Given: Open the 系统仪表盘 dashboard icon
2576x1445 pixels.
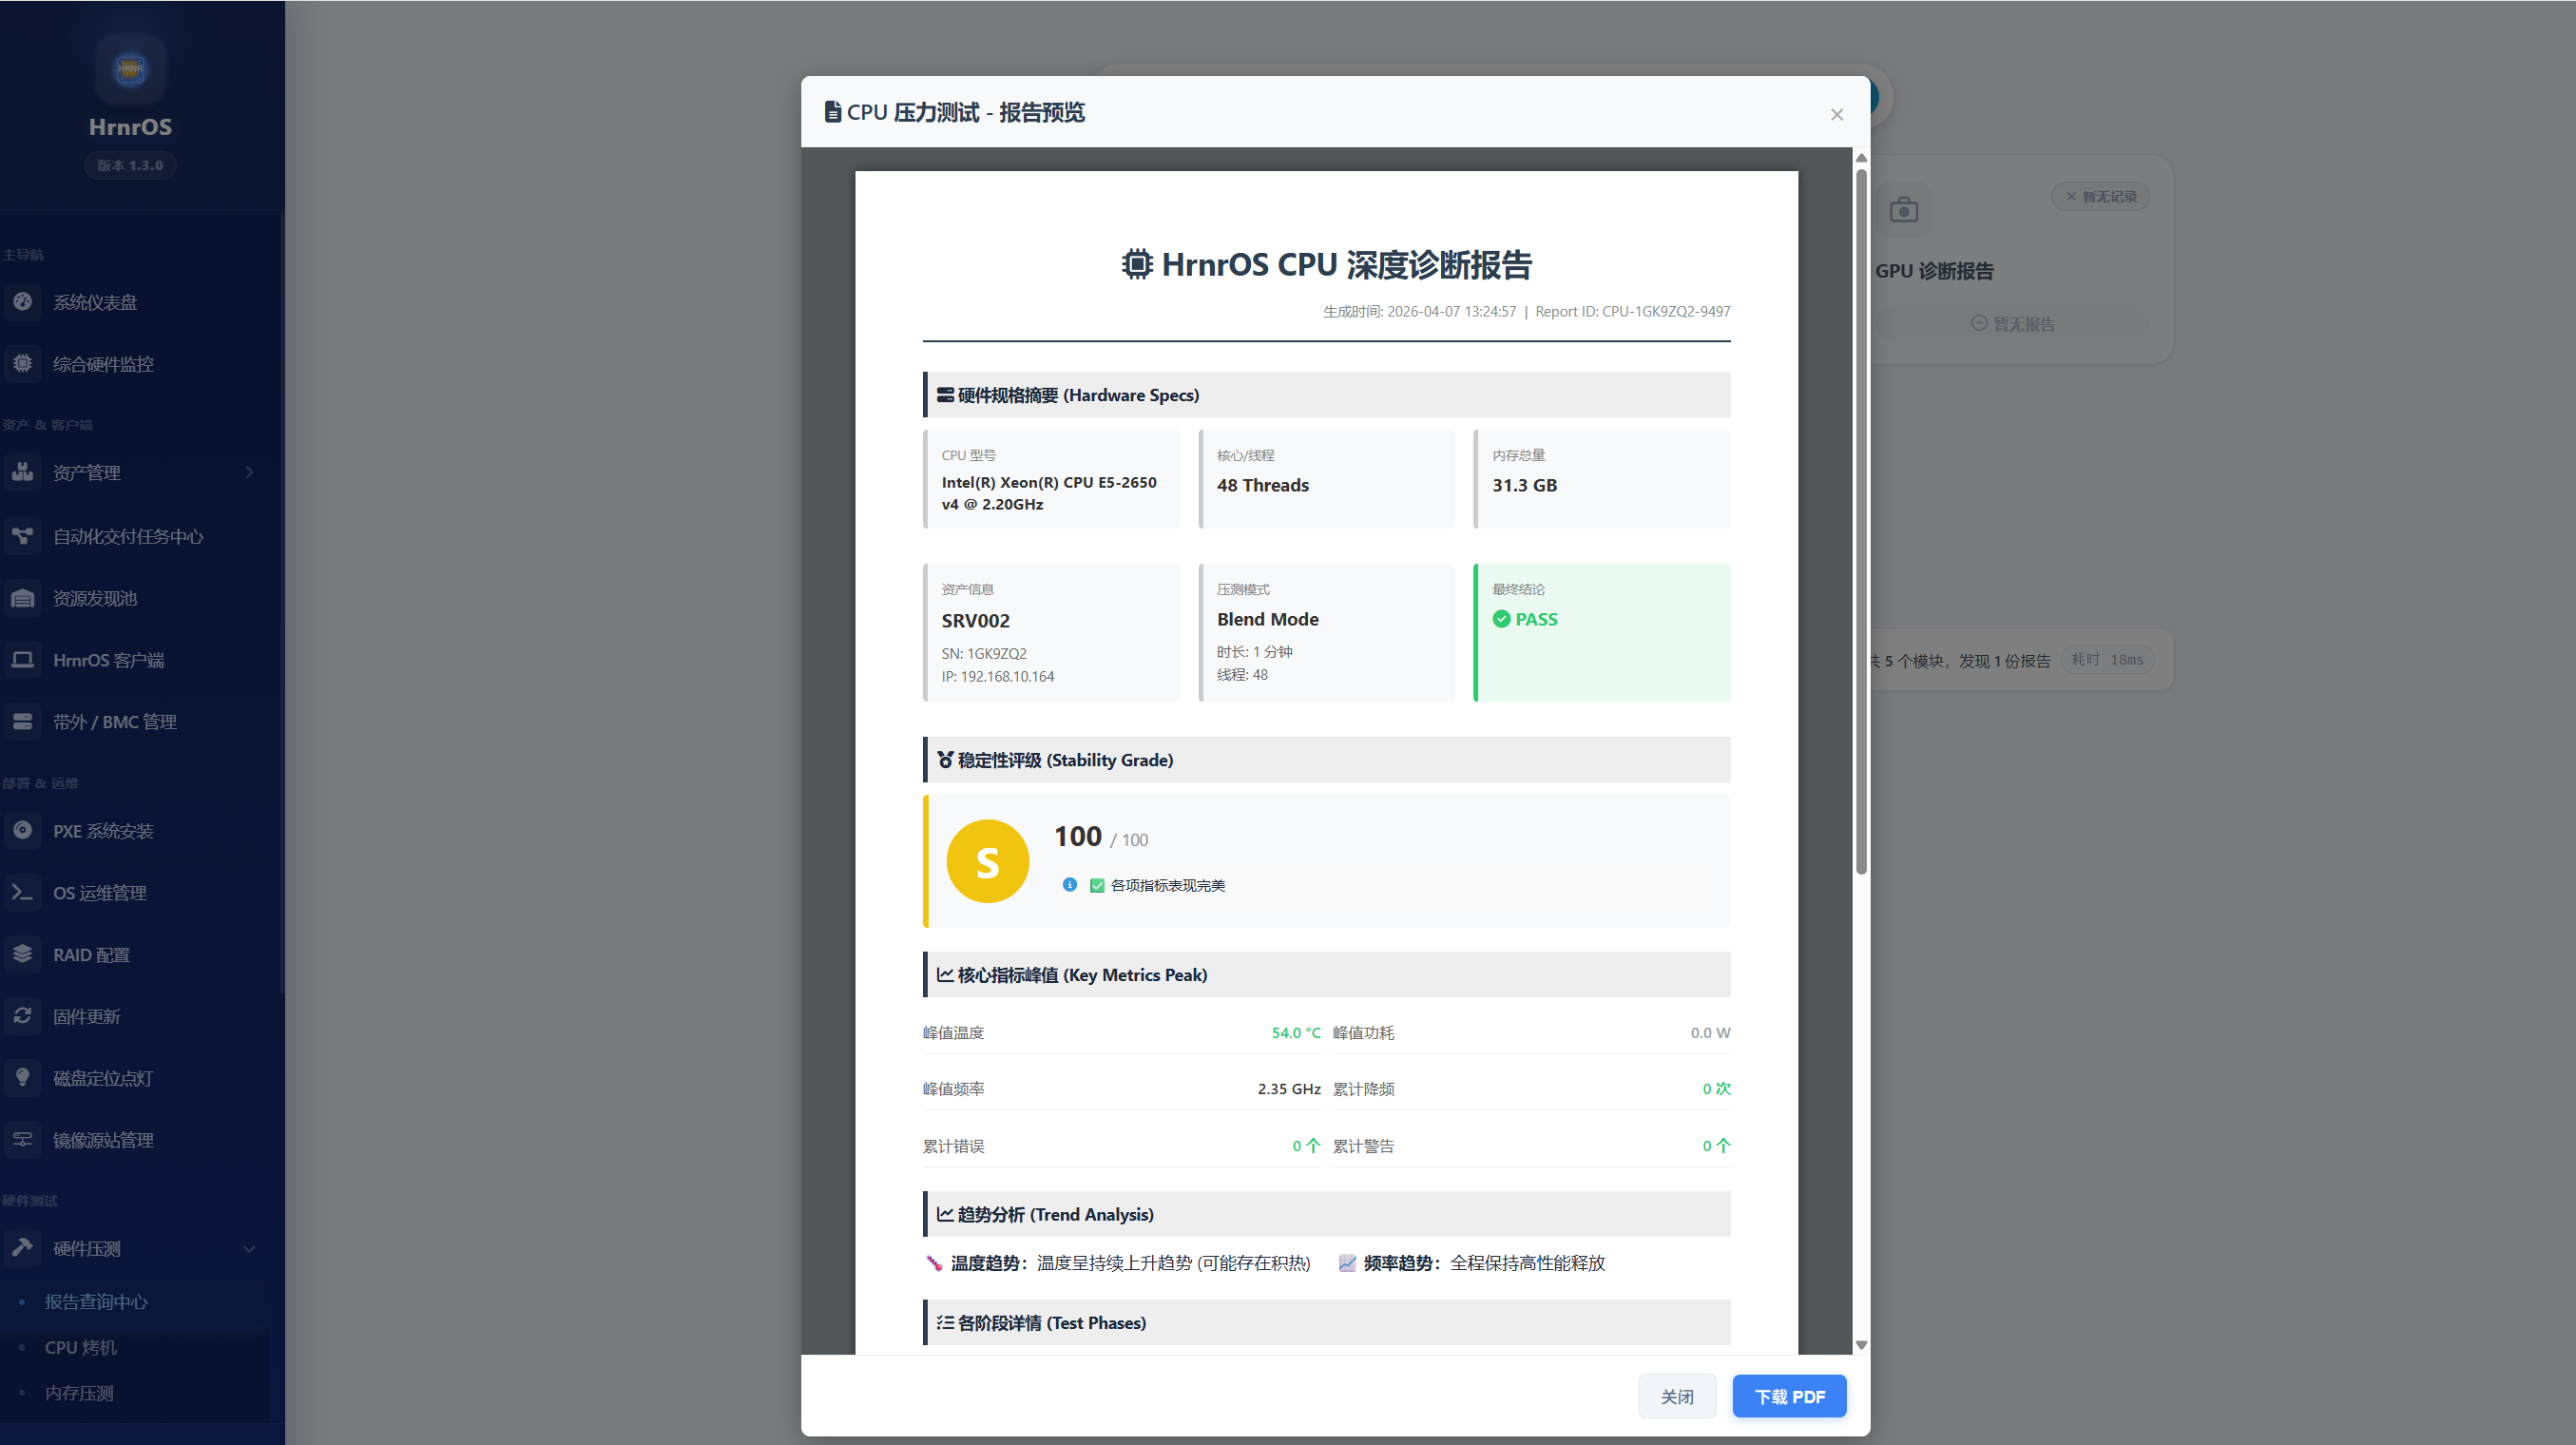Looking at the screenshot, I should pyautogui.click(x=23, y=302).
